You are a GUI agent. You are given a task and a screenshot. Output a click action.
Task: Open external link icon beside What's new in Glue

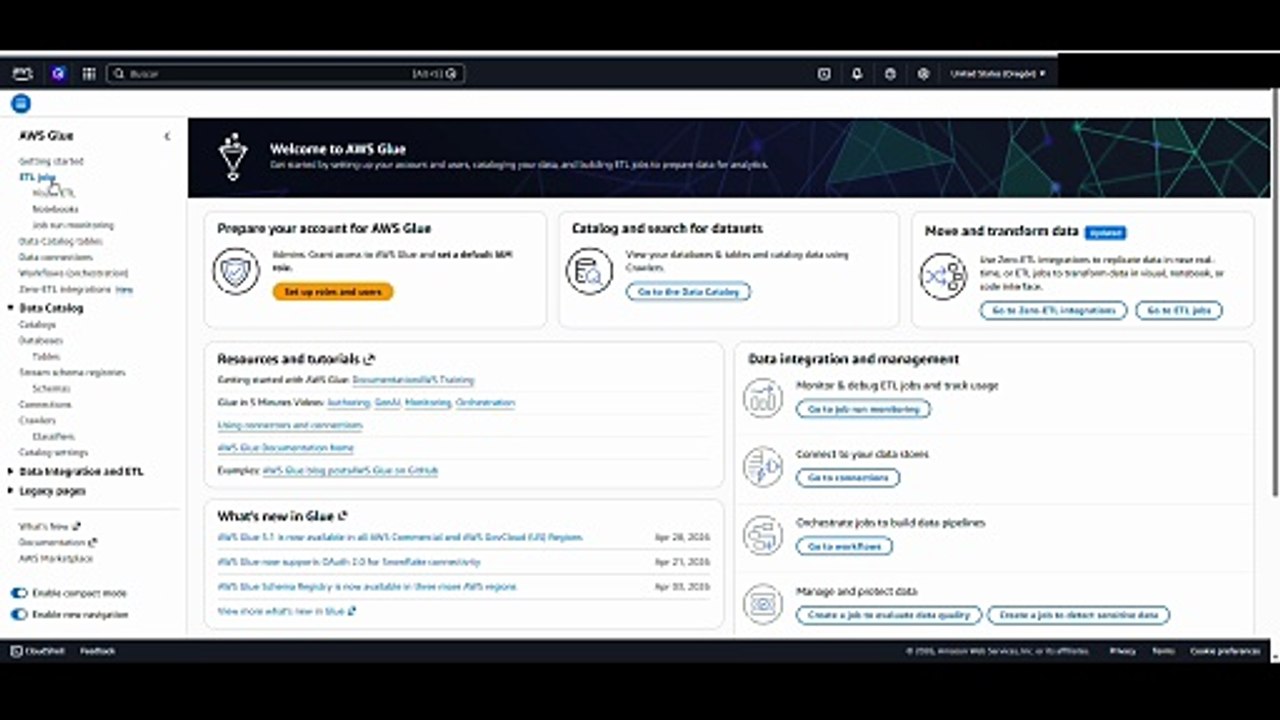point(343,517)
